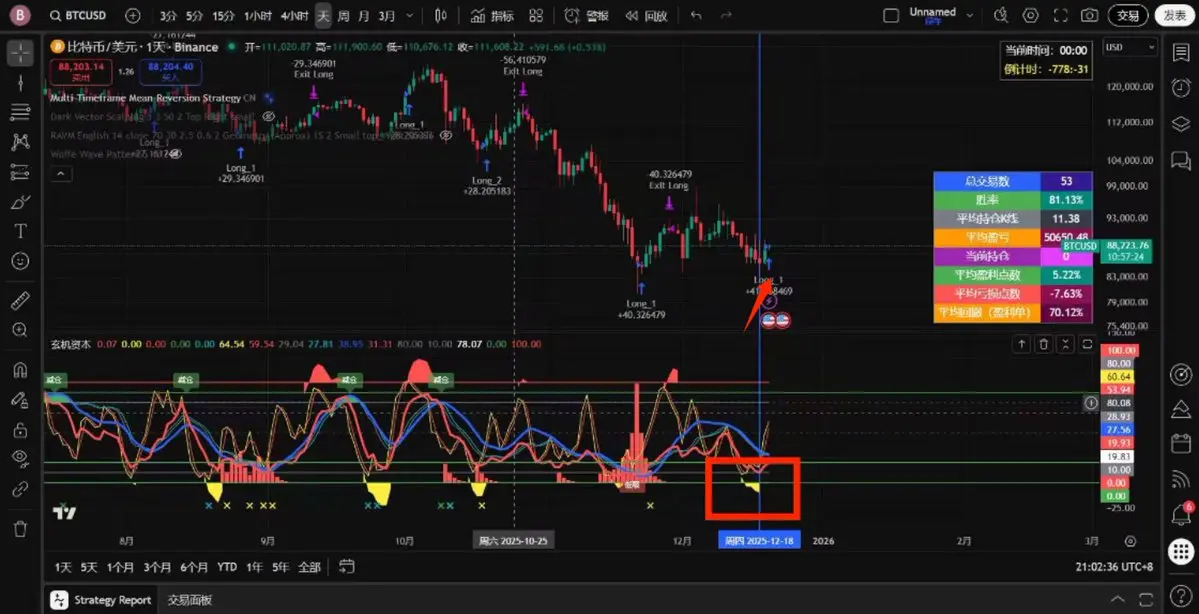Open the object tree layers panel
The width and height of the screenshot is (1199, 614).
pos(1181,125)
